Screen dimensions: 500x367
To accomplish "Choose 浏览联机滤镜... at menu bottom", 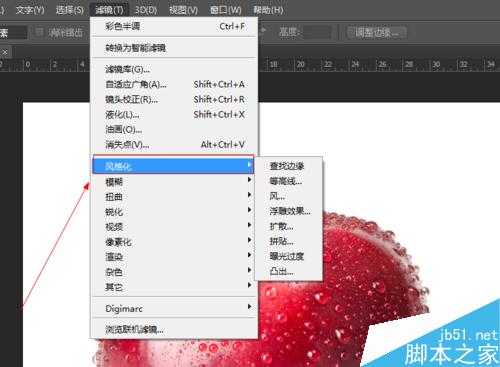I will 174,330.
